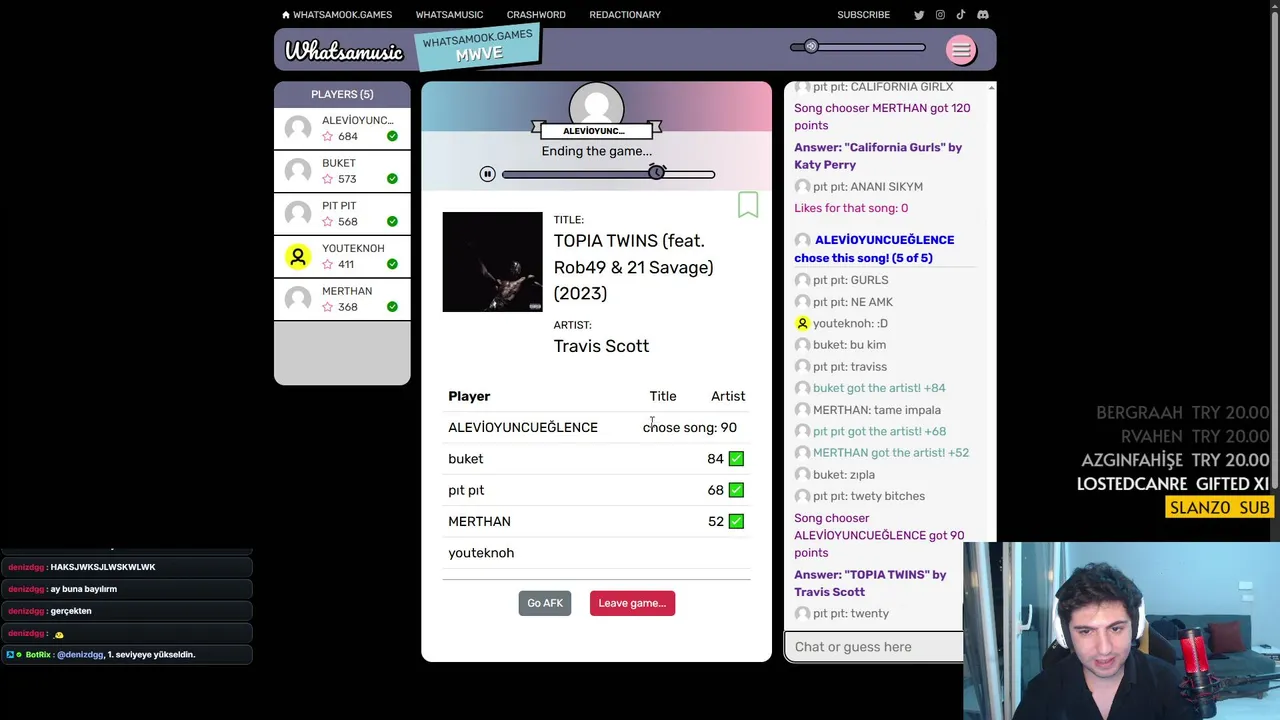Click the green artist checkmark in MERTHAN's row

click(x=736, y=521)
